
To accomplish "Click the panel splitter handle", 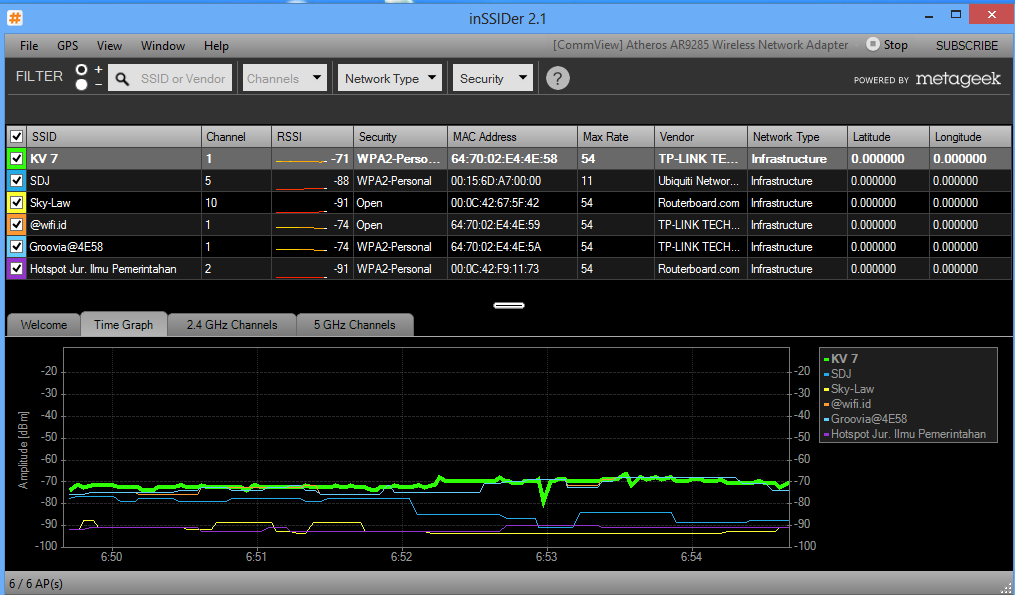I will click(509, 305).
